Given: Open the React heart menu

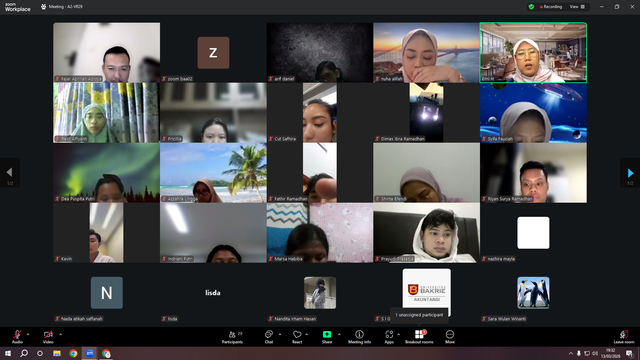Looking at the screenshot, I should 297,337.
